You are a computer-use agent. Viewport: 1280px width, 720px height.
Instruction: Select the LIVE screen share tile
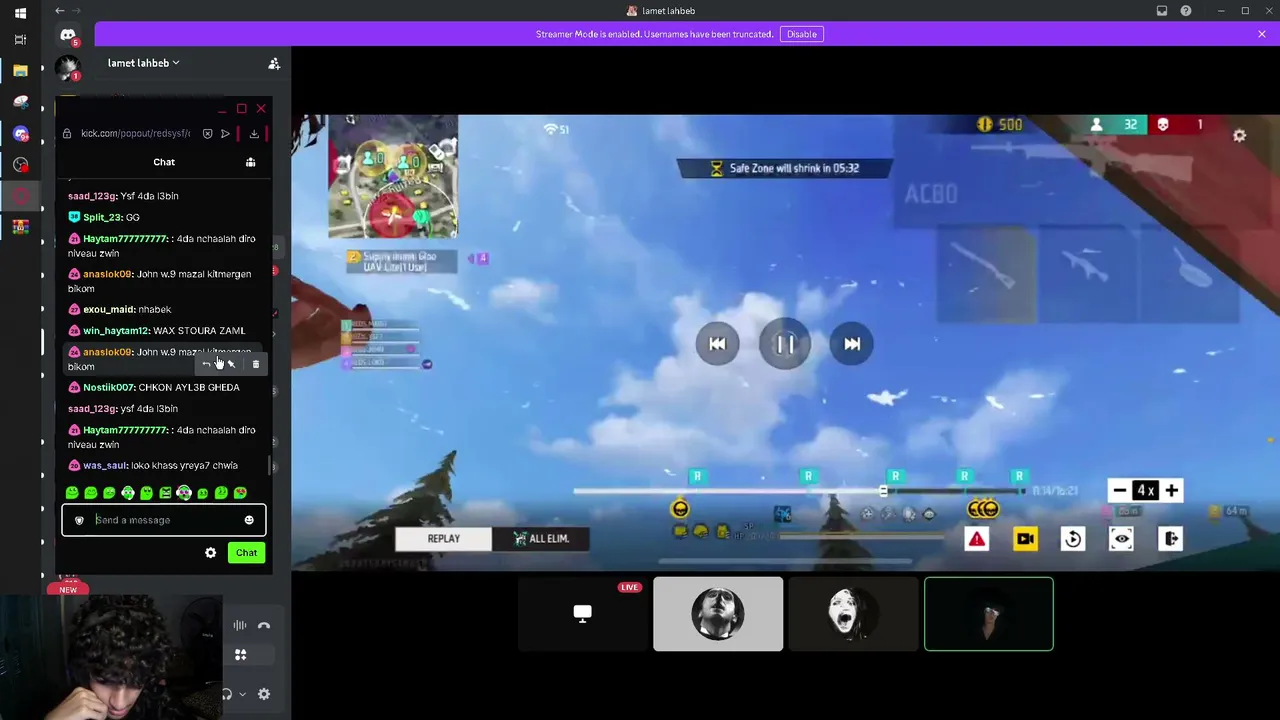click(x=583, y=614)
